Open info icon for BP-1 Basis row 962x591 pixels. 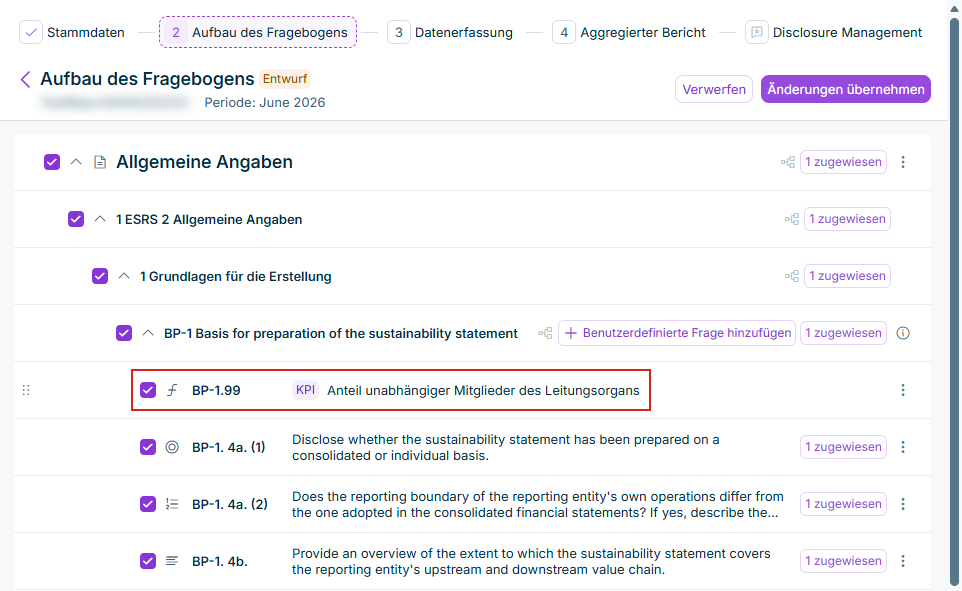coord(903,333)
